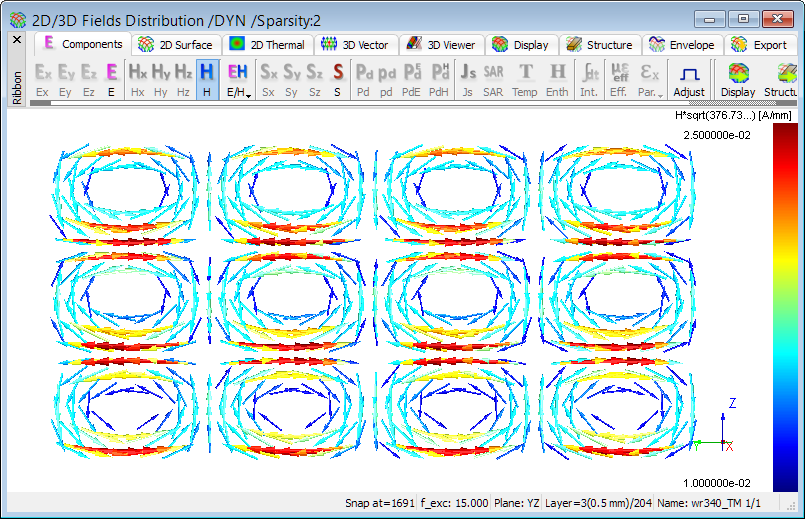Click the color scale bar
The width and height of the screenshot is (805, 519).
click(x=787, y=298)
